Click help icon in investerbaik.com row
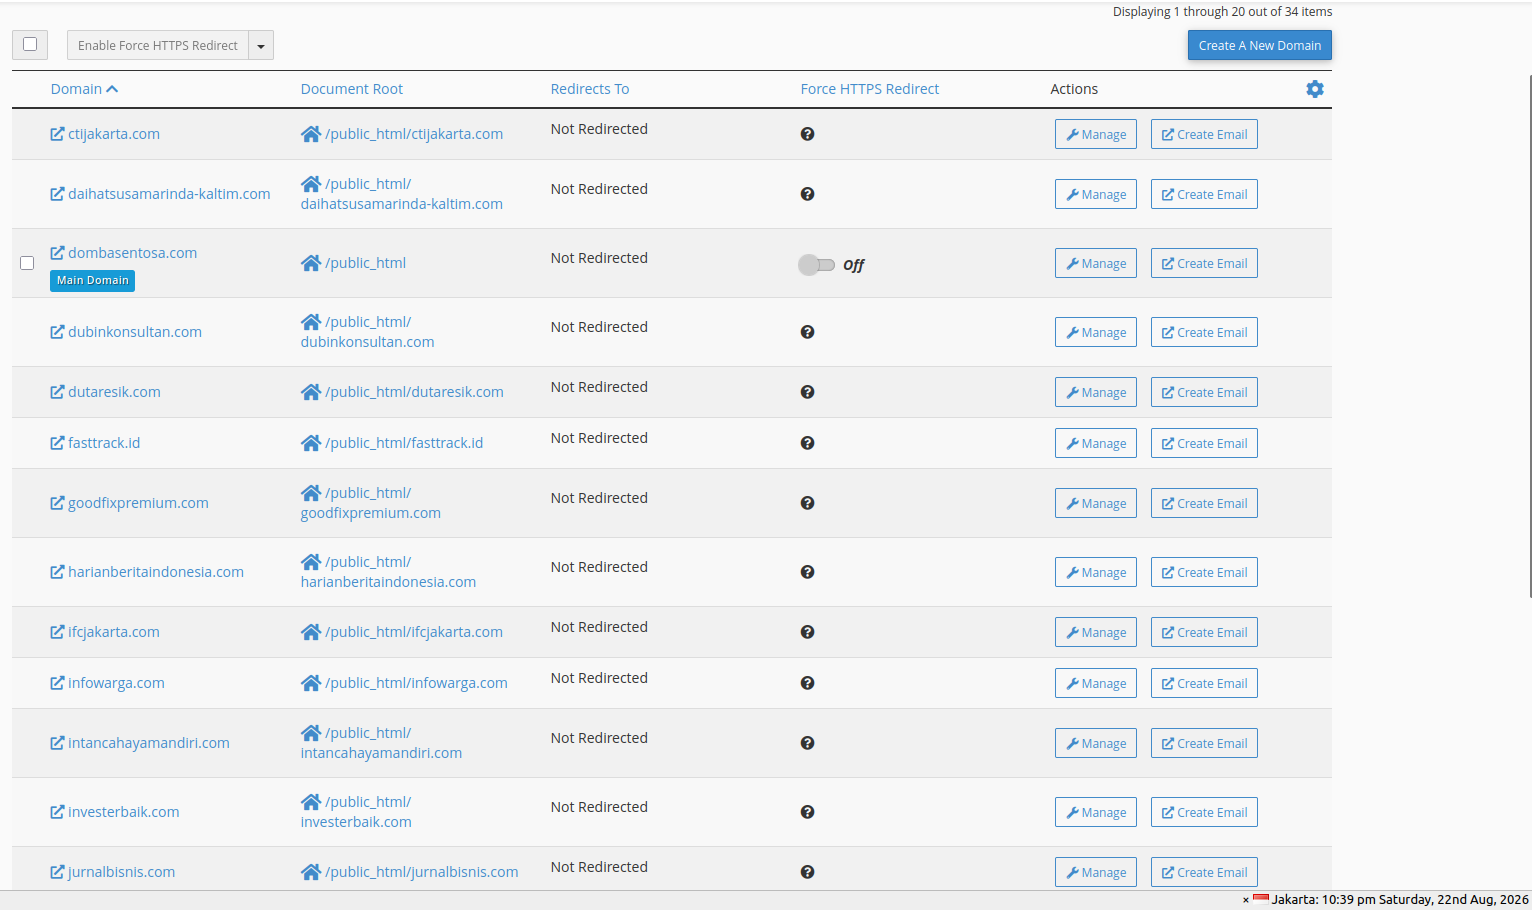This screenshot has width=1532, height=910. 807,812
